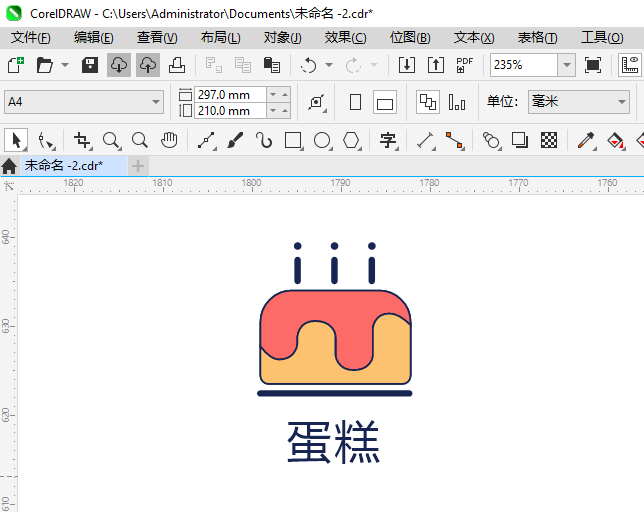This screenshot has width=644, height=512.
Task: Open the Open-file dropdown arrow
Action: click(x=65, y=65)
